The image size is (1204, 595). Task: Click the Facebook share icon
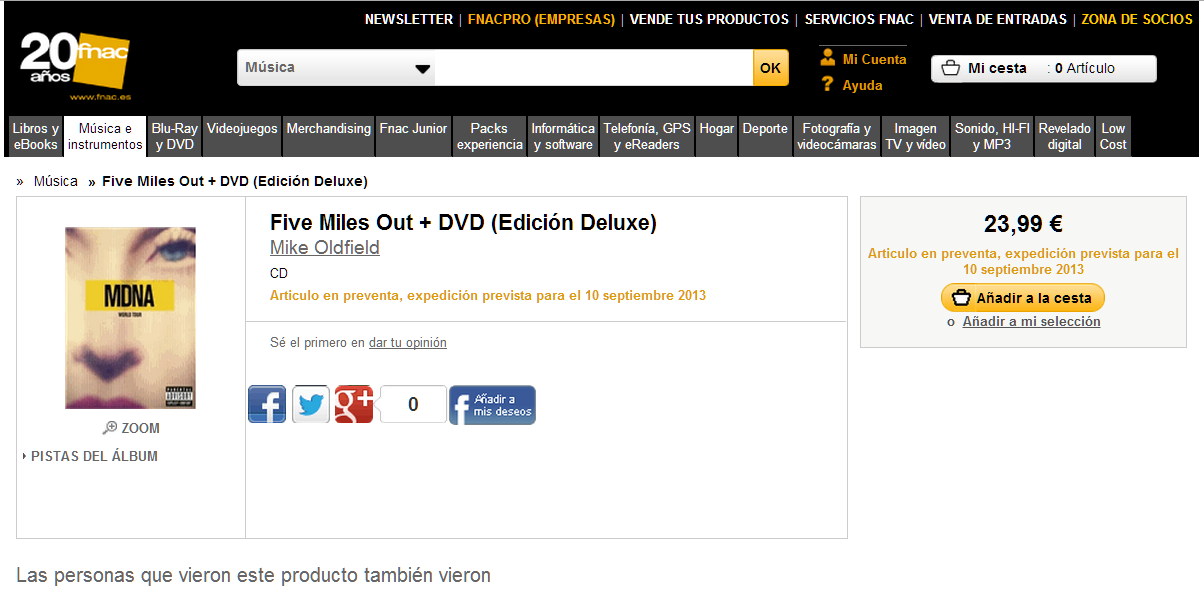click(x=267, y=405)
